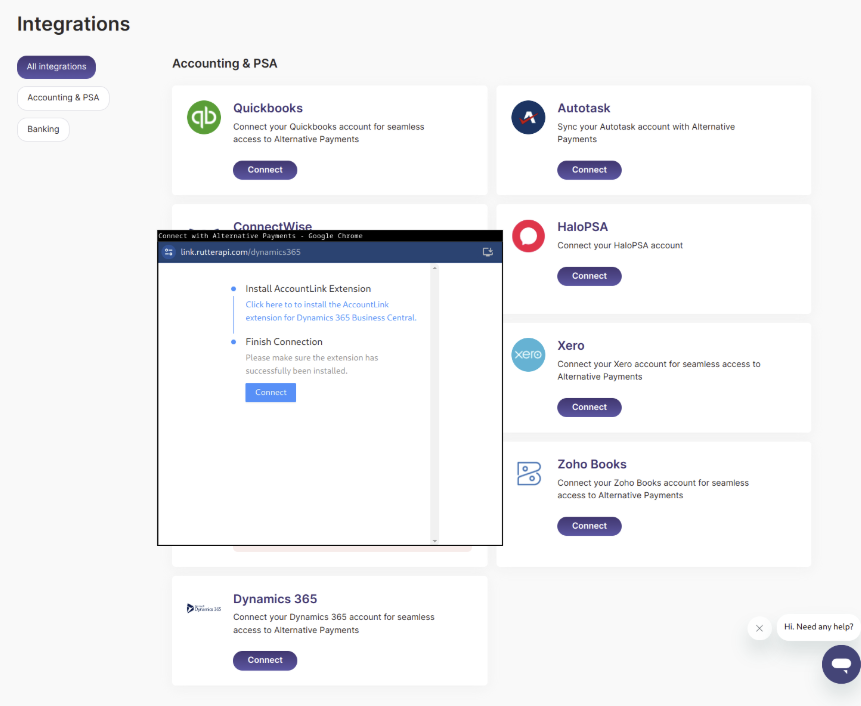Select the All integrations filter

pos(57,67)
